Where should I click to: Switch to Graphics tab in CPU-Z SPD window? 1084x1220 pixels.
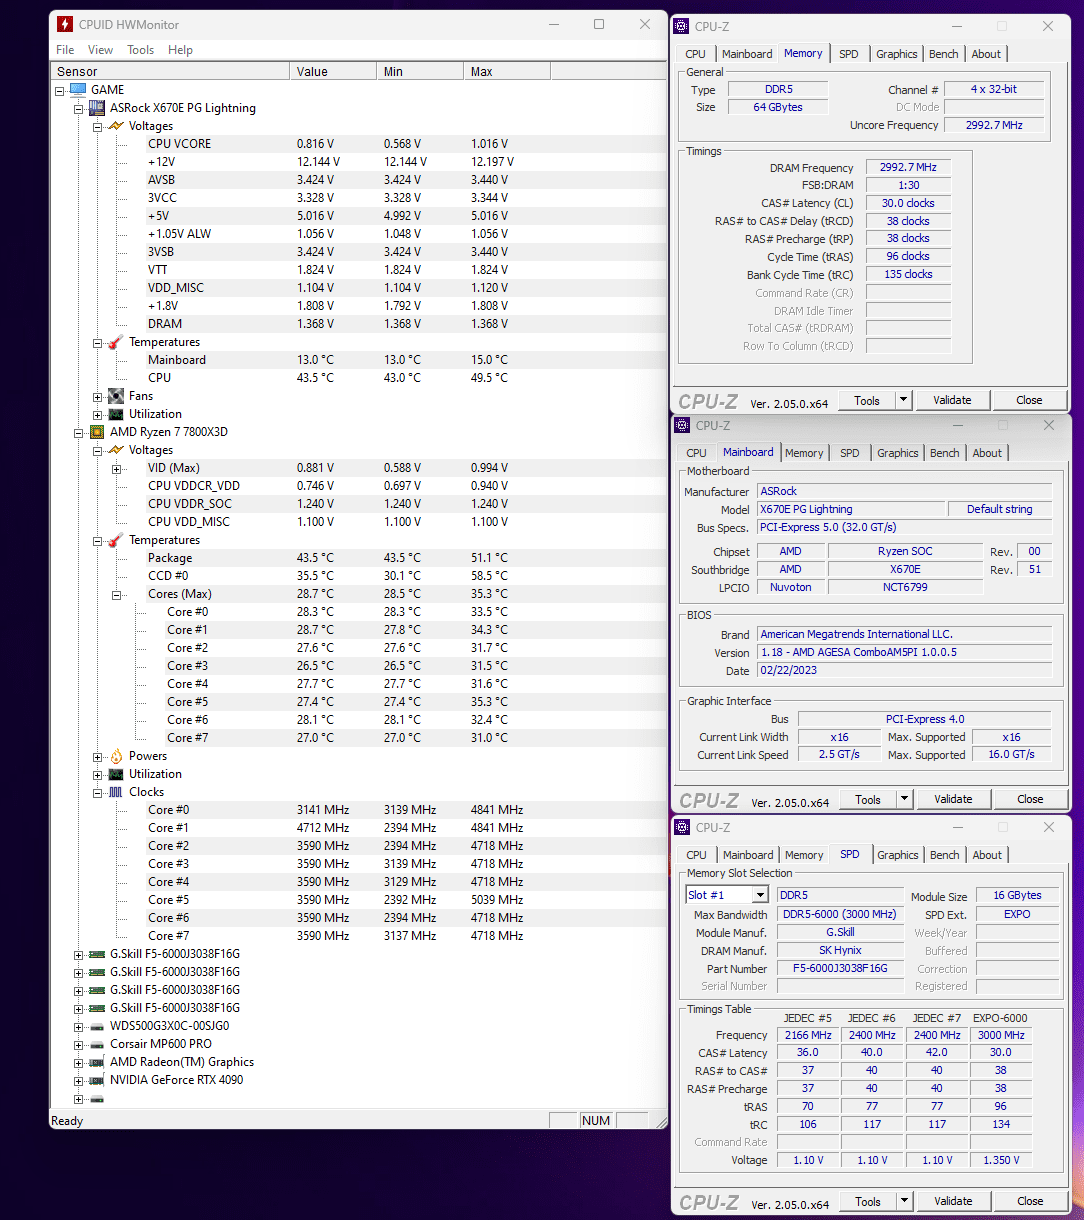point(898,855)
